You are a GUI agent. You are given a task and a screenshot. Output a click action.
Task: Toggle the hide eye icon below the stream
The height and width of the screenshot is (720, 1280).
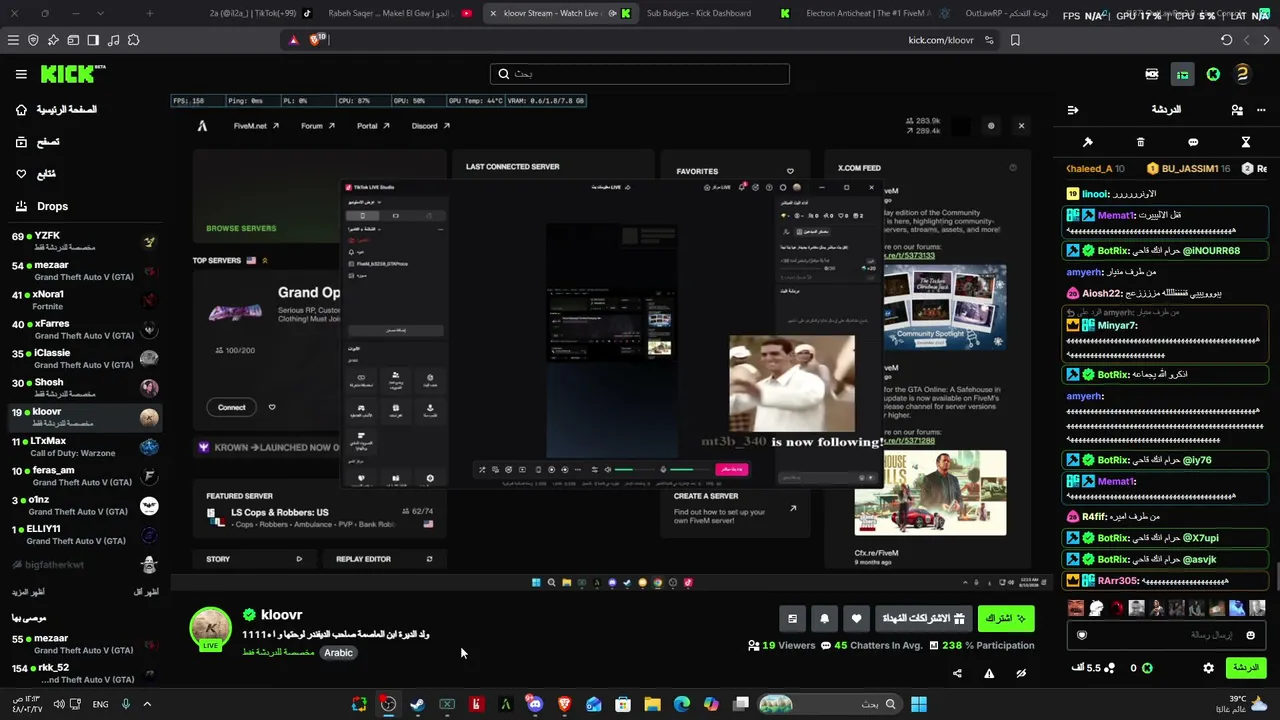coord(1021,673)
